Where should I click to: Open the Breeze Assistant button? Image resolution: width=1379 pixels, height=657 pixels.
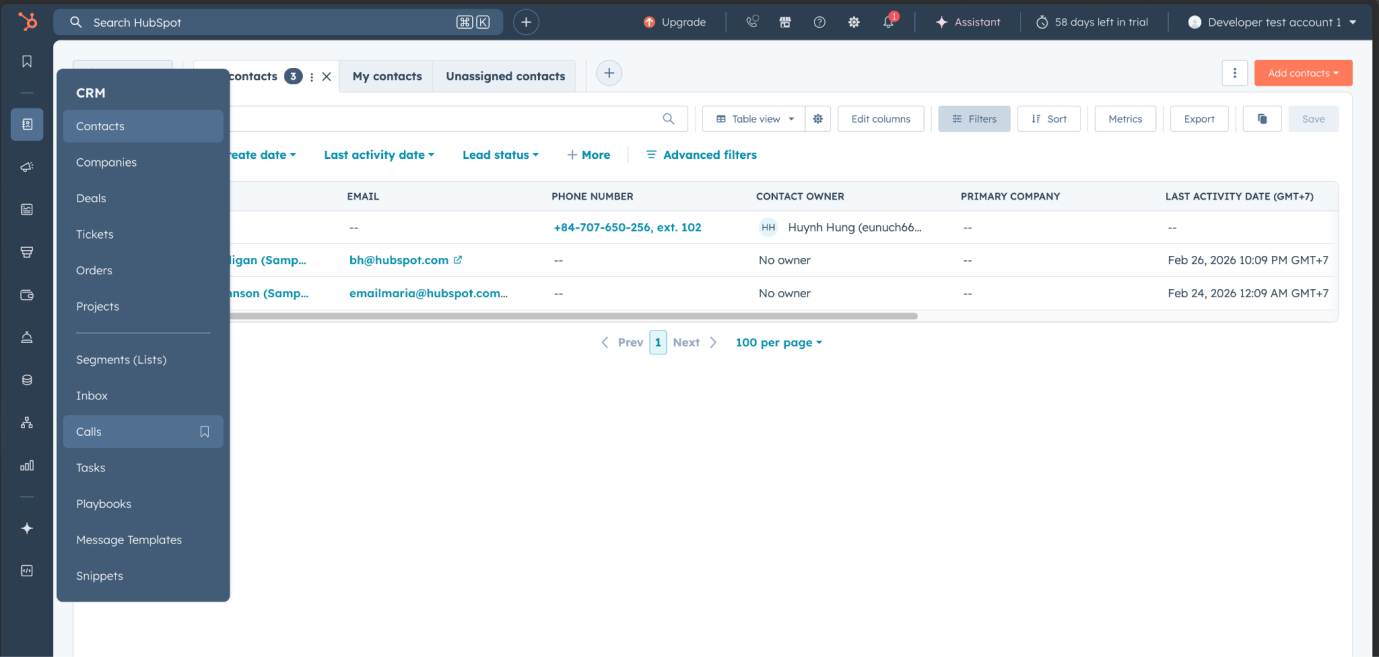pyautogui.click(x=967, y=22)
